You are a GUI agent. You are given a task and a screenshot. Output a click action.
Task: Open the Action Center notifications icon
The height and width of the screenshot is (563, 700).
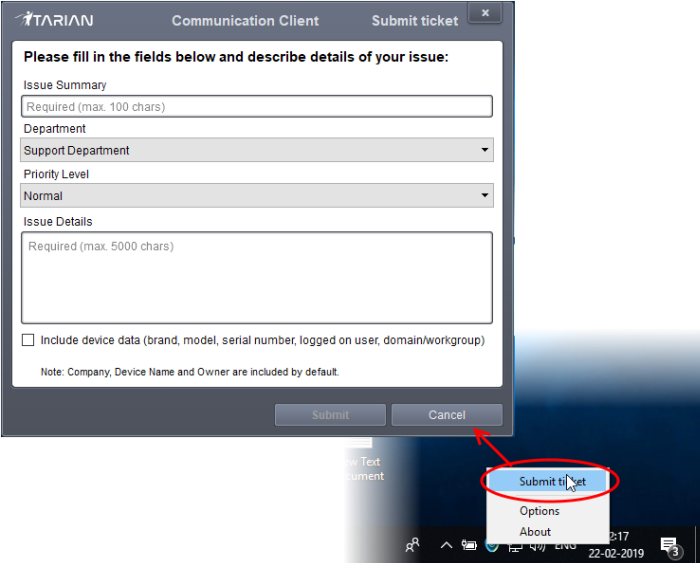pyautogui.click(x=671, y=547)
